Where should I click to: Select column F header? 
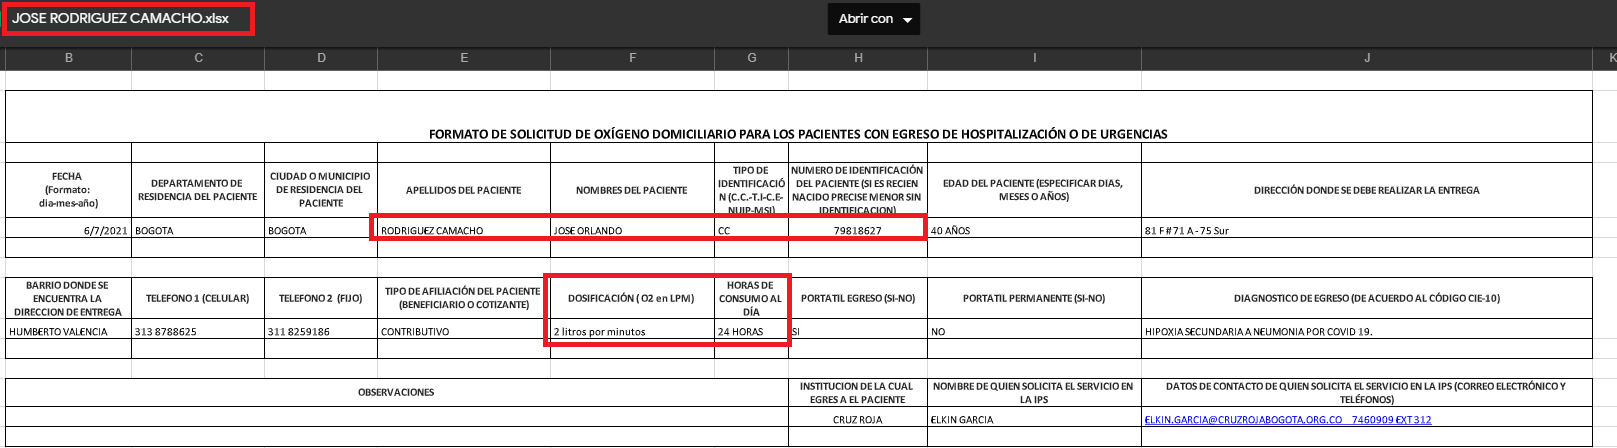[633, 58]
